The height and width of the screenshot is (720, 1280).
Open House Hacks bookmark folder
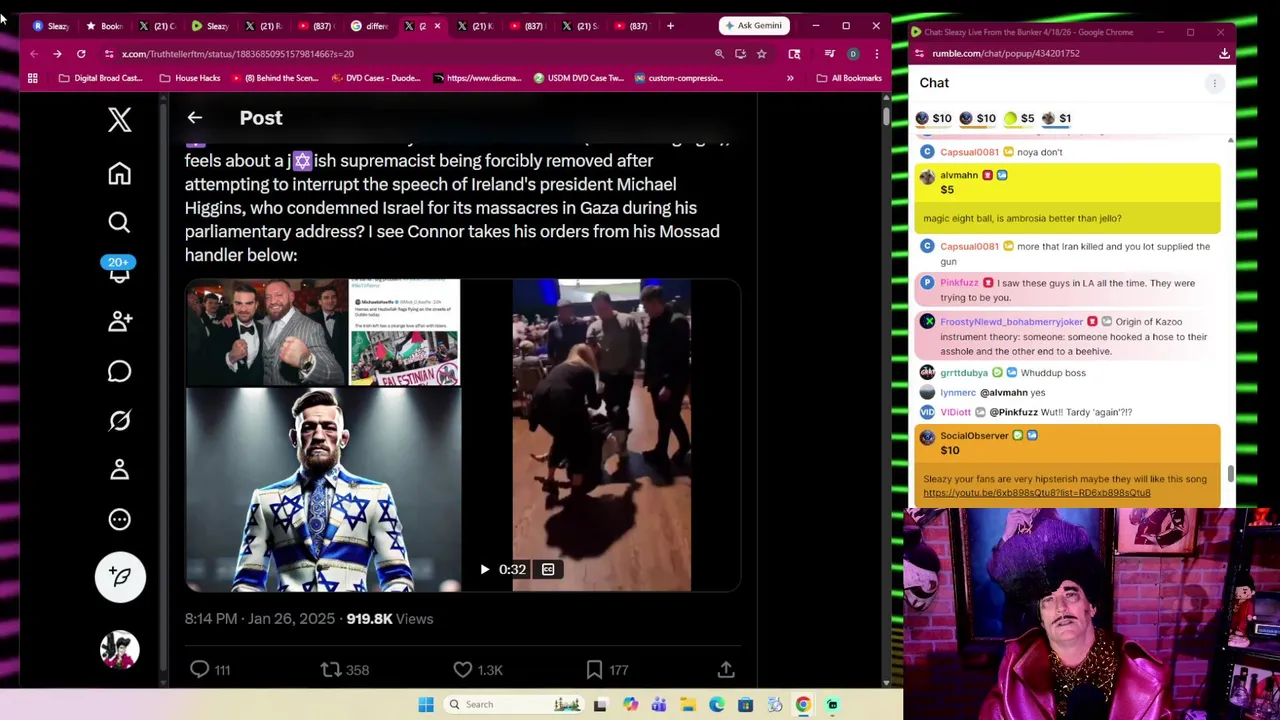point(190,78)
